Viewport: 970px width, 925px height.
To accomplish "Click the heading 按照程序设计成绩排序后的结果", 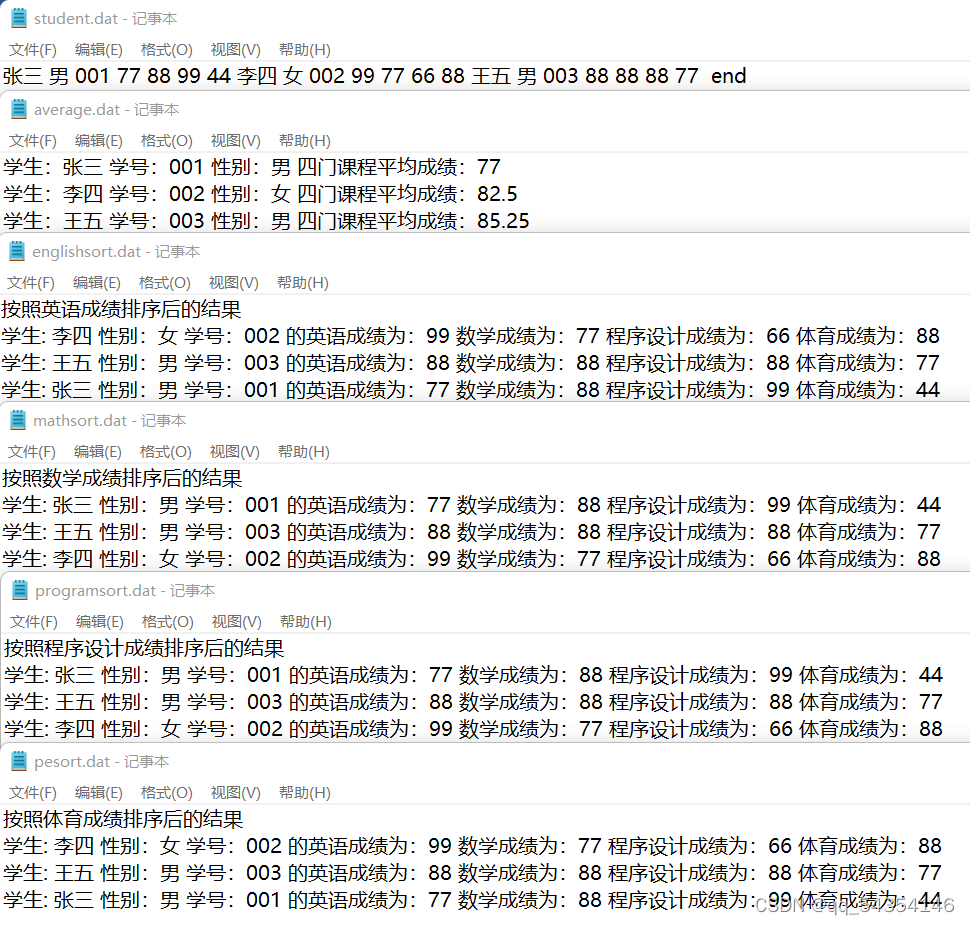I will (x=144, y=648).
